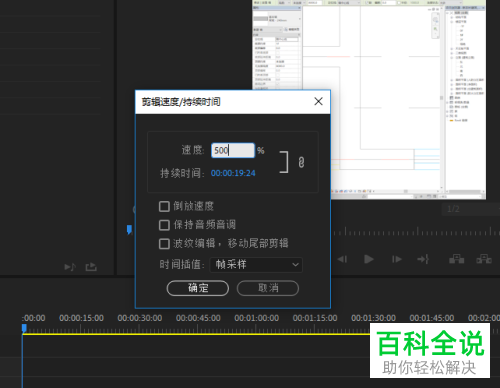Image resolution: width=500 pixels, height=388 pixels.
Task: Click the audio play icon in source panel
Action: pos(70,267)
